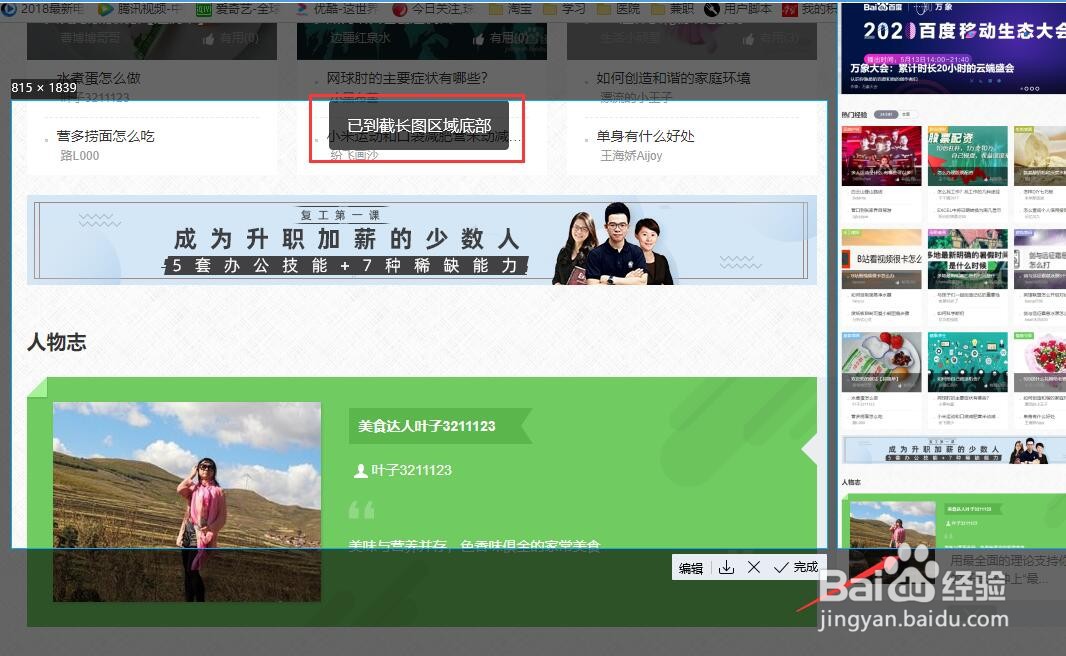Click the B站看视频很卡怎么 thumbnail in preview

click(x=882, y=259)
